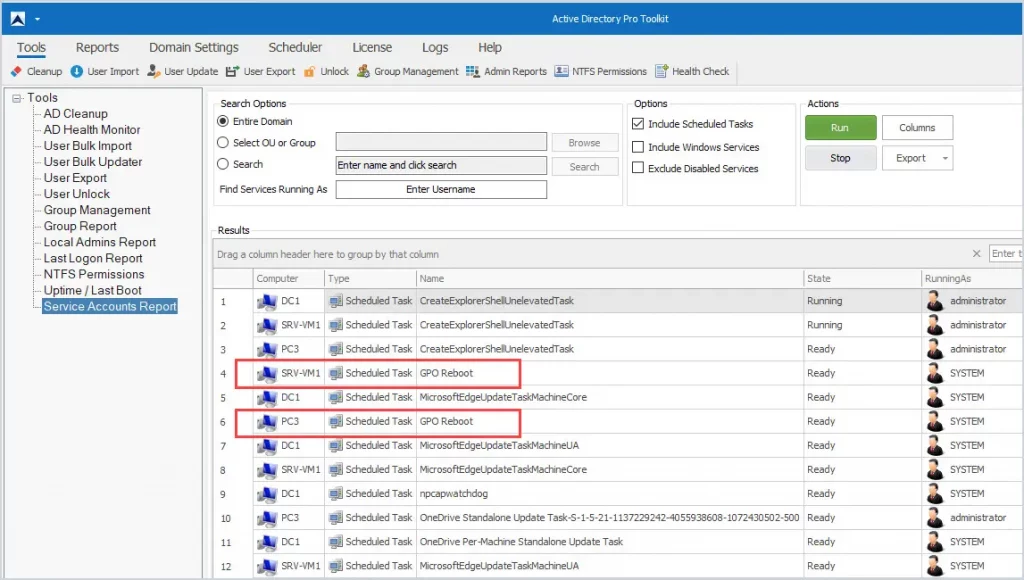Click the Search button beside name field
This screenshot has width=1024, height=580.
(x=584, y=167)
